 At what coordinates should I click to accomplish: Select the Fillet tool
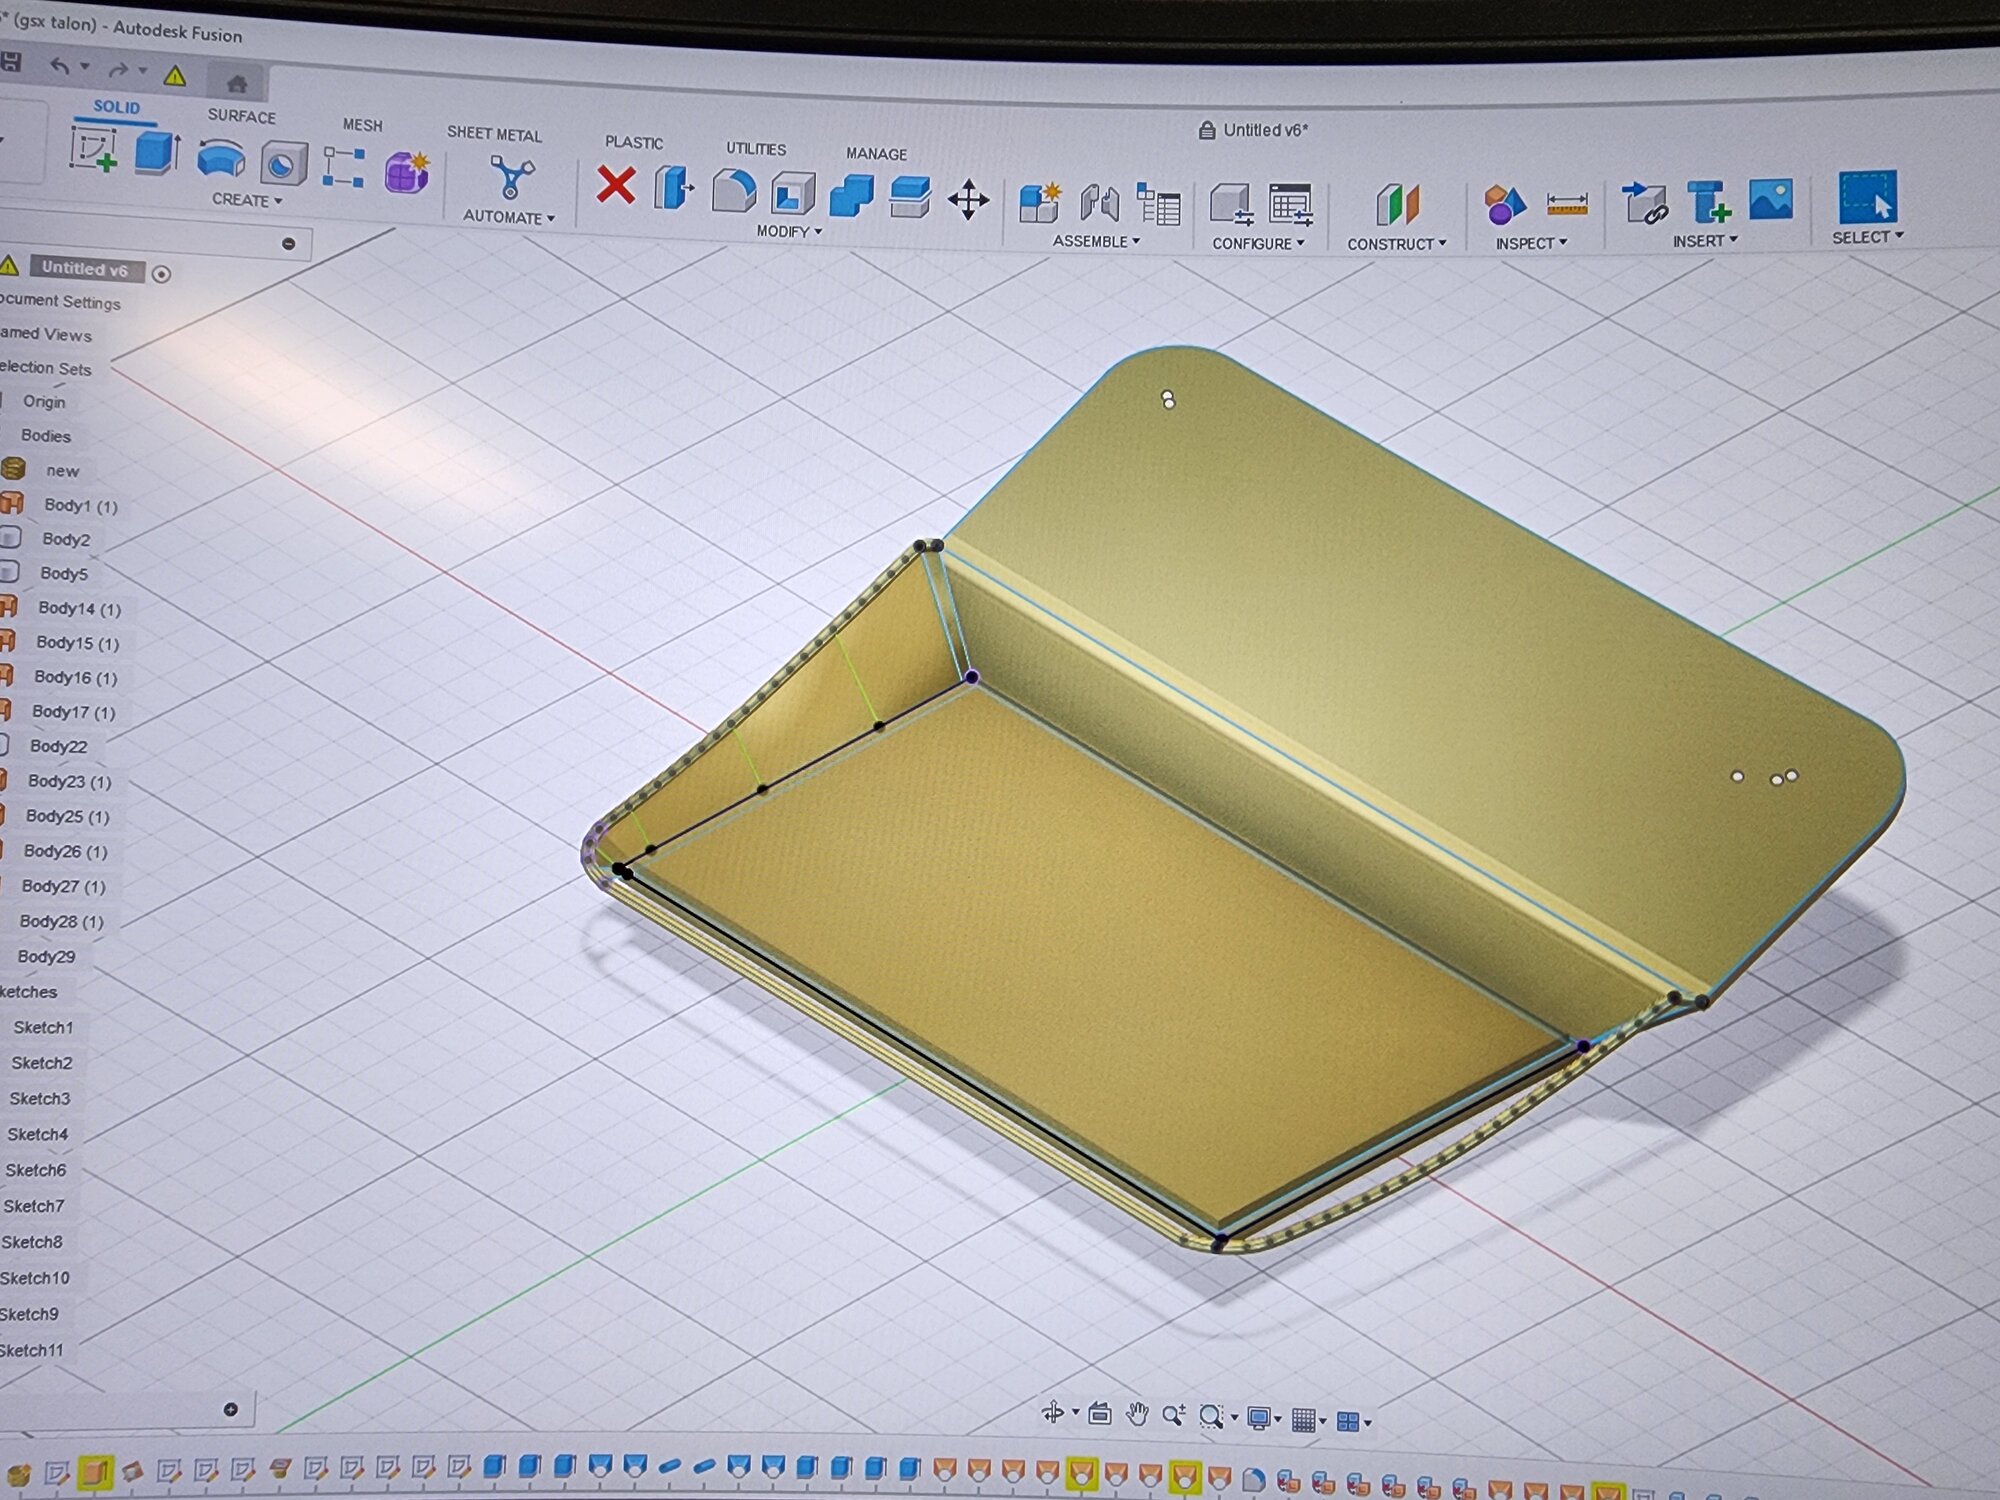click(733, 191)
